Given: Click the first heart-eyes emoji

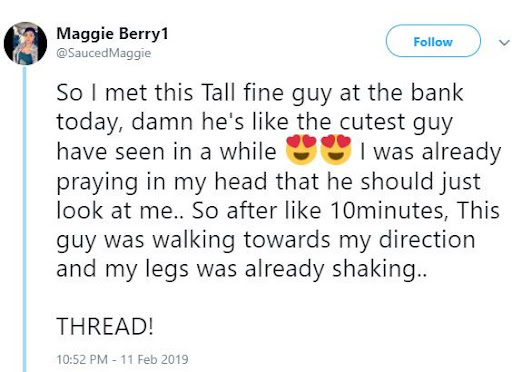Looking at the screenshot, I should 301,150.
